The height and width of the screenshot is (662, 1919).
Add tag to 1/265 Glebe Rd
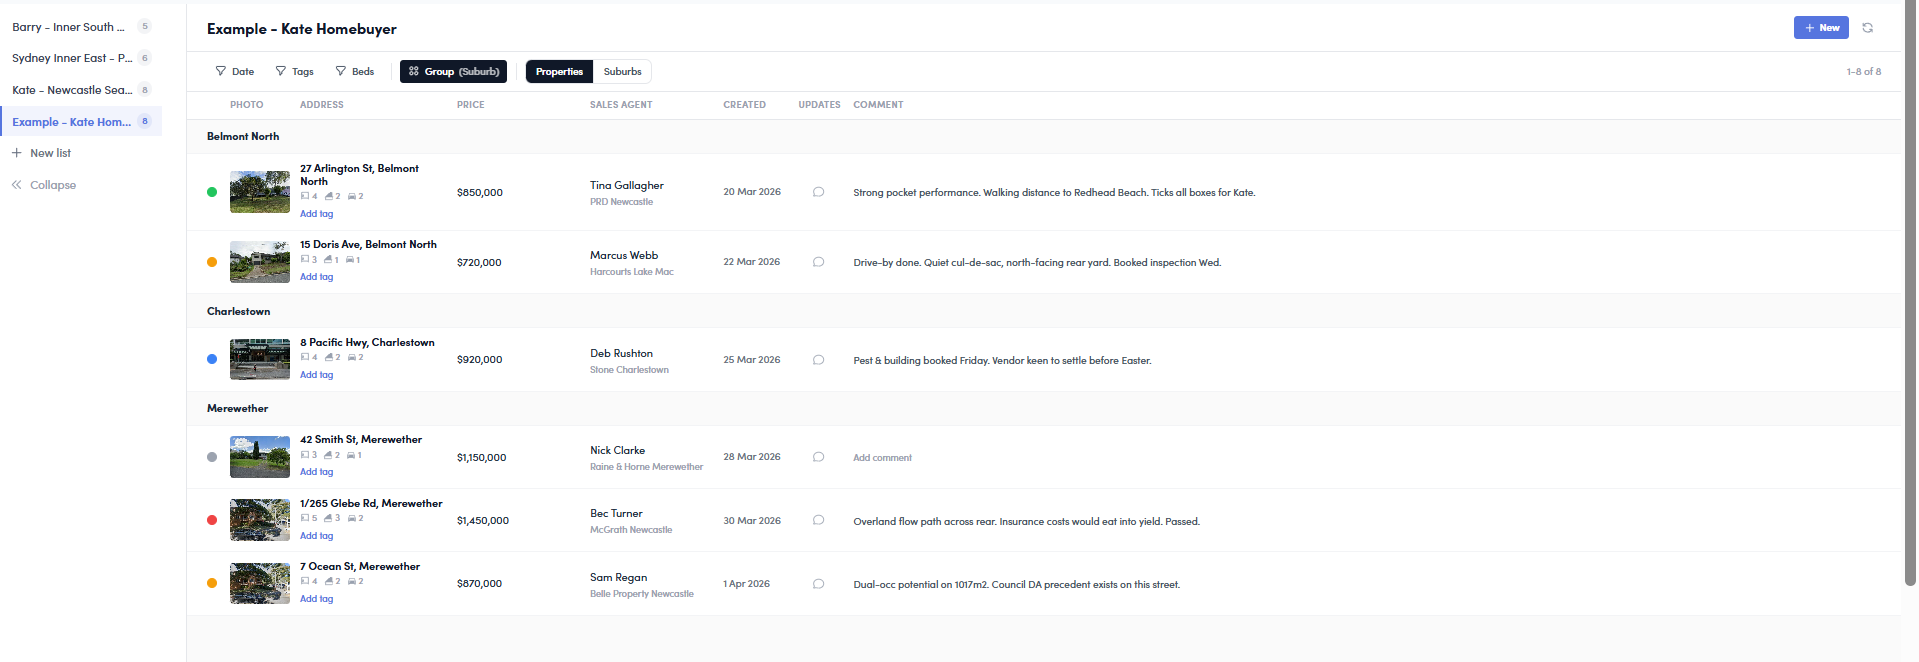click(x=317, y=536)
